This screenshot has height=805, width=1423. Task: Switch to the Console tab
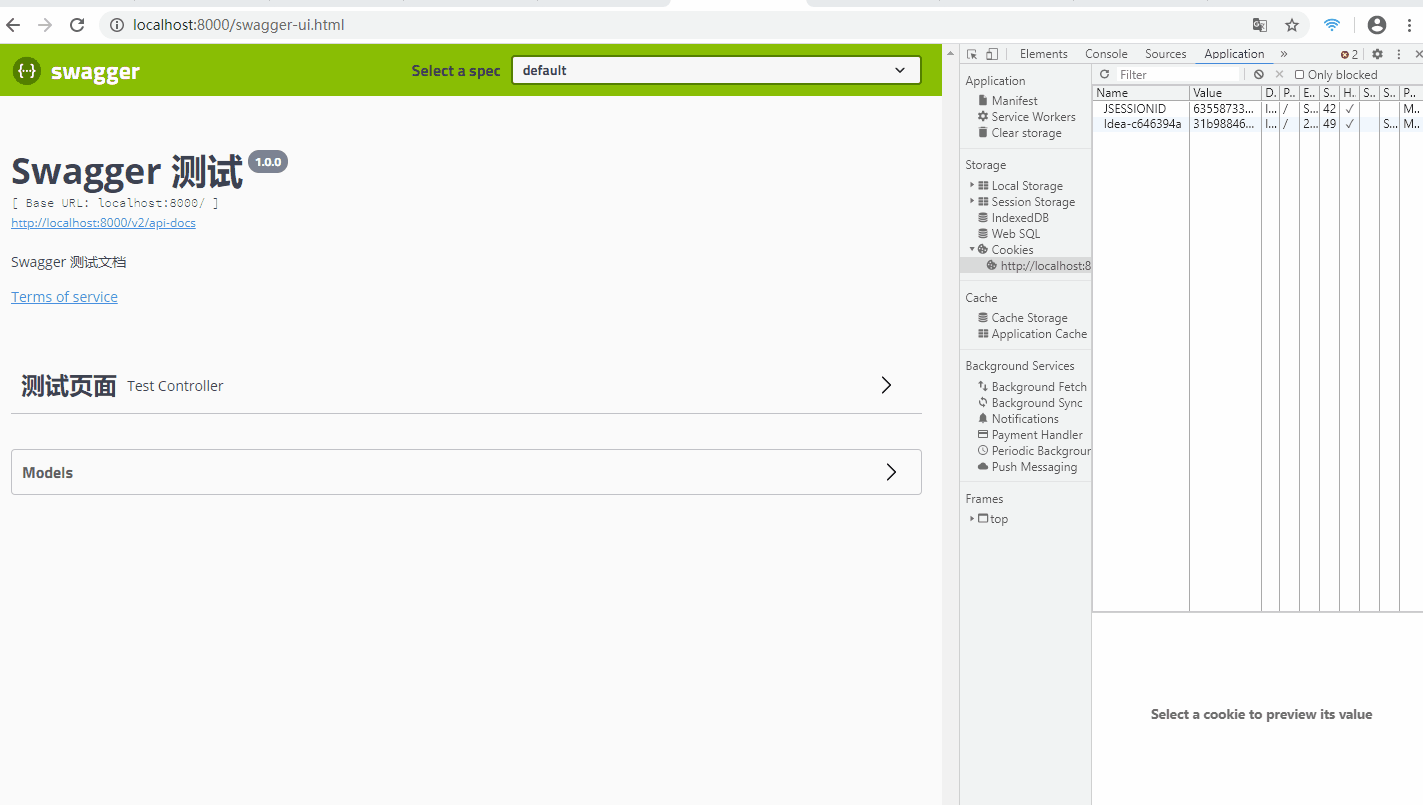coord(1106,54)
